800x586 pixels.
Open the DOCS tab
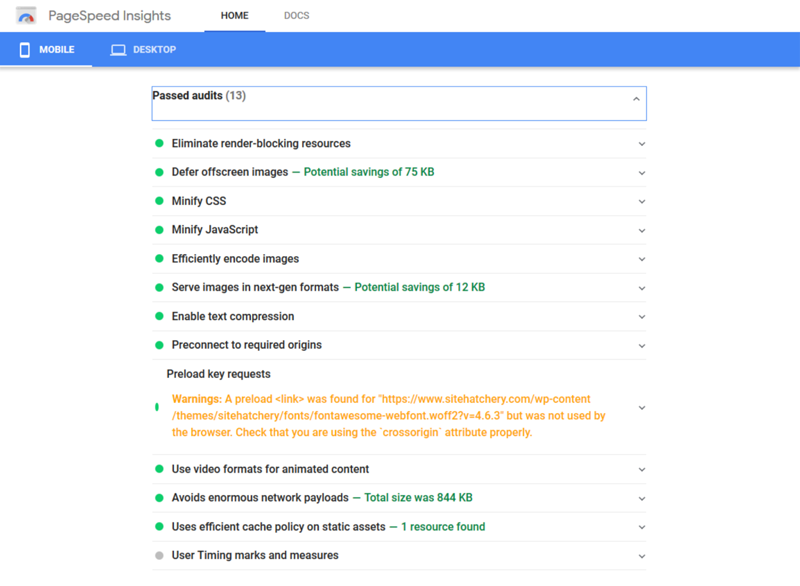[296, 16]
